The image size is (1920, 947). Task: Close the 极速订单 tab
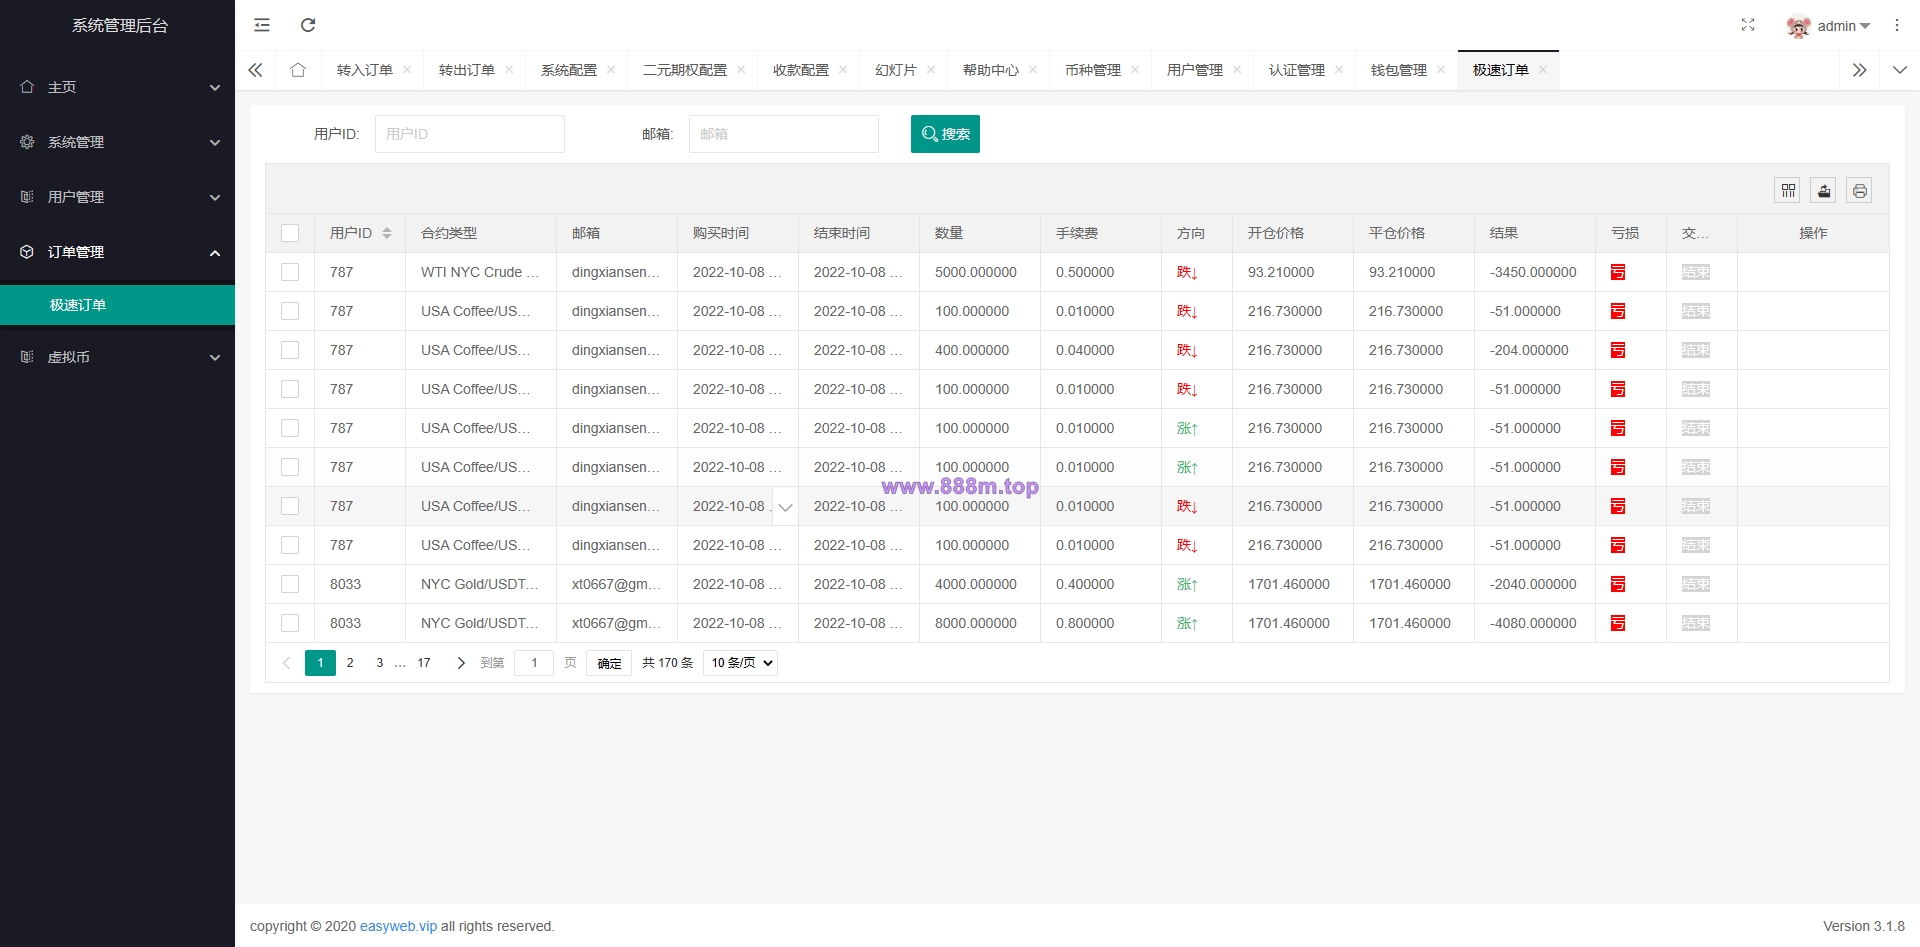pos(1543,70)
